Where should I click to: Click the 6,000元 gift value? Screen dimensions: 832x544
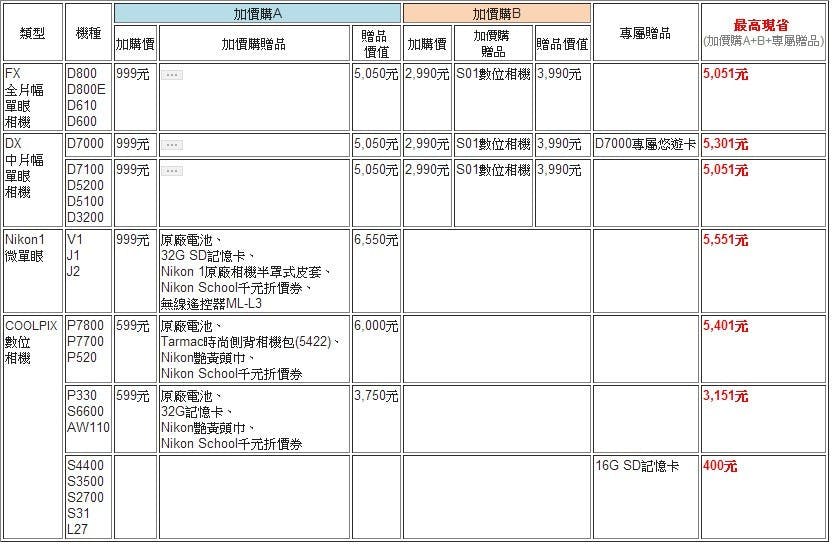coord(376,326)
